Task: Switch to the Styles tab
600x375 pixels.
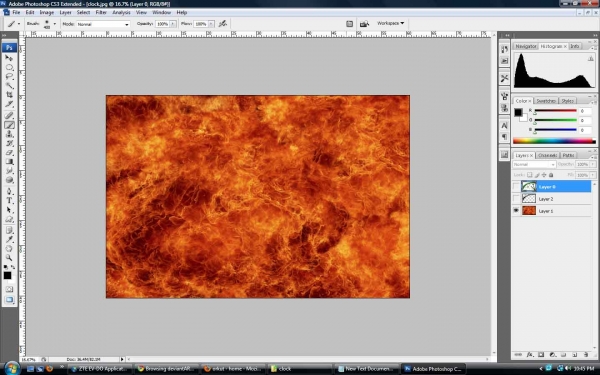Action: point(567,101)
